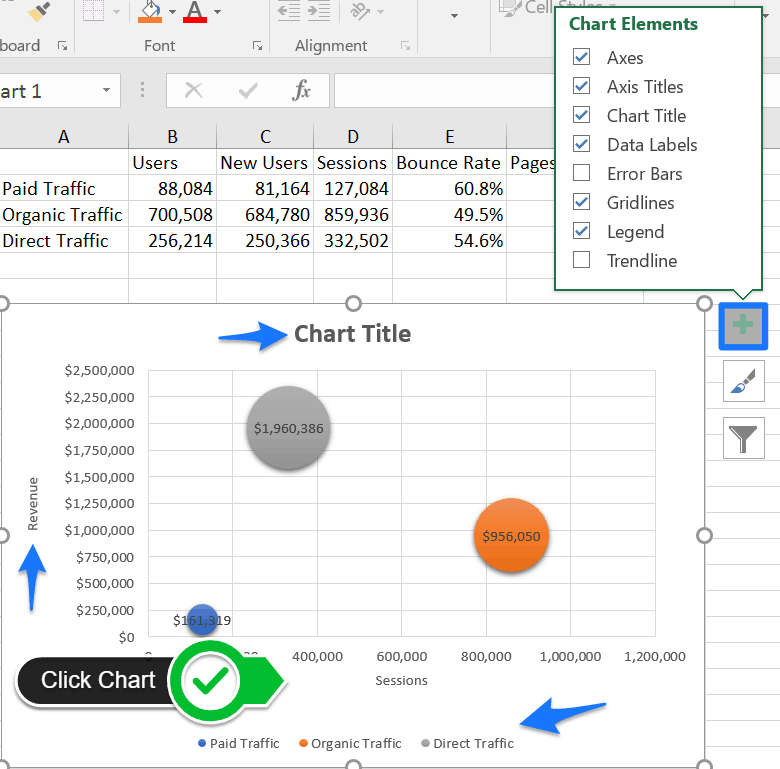Click the Fill Color bucket icon

pyautogui.click(x=150, y=12)
